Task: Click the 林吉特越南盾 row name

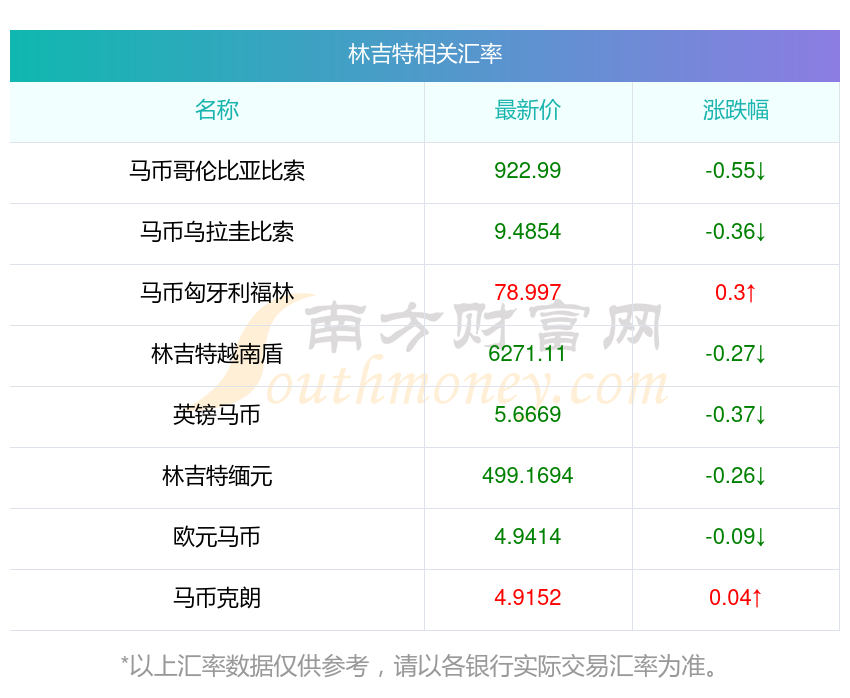Action: point(217,354)
